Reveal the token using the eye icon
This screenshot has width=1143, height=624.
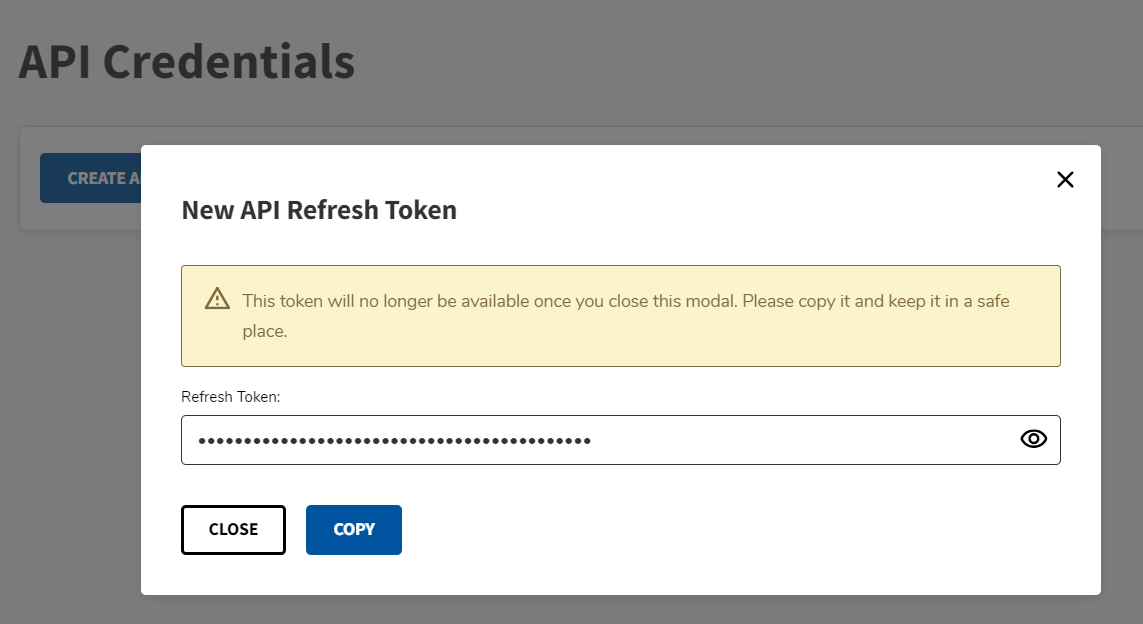coord(1033,439)
